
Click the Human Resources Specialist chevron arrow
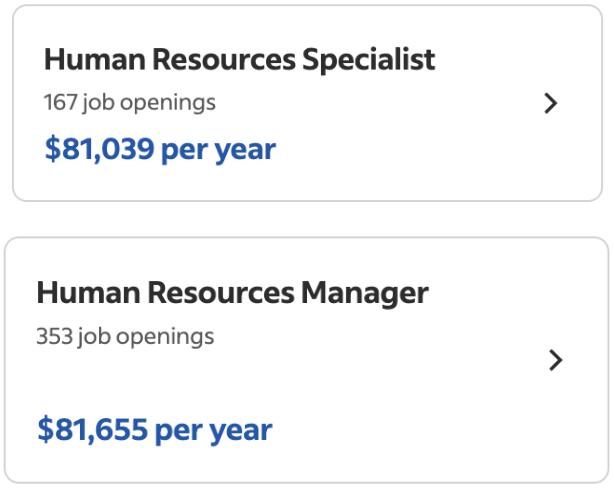(x=550, y=104)
